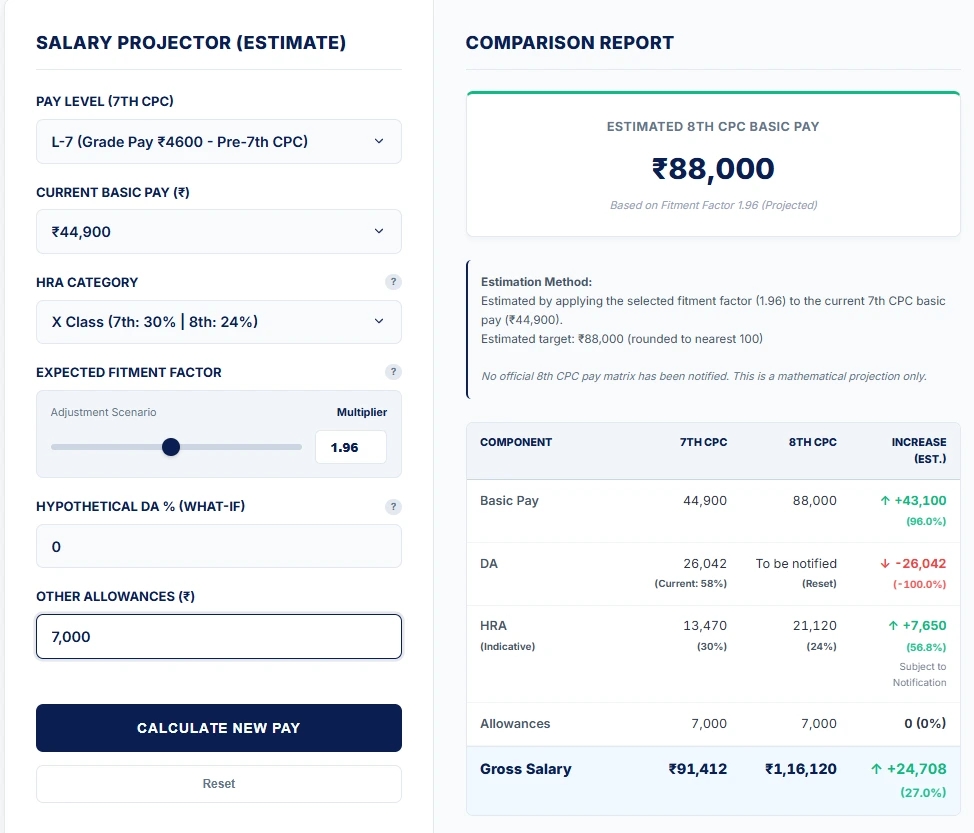Click the DA To be notified cell
Viewport: 974px width, 833px height.
click(795, 563)
